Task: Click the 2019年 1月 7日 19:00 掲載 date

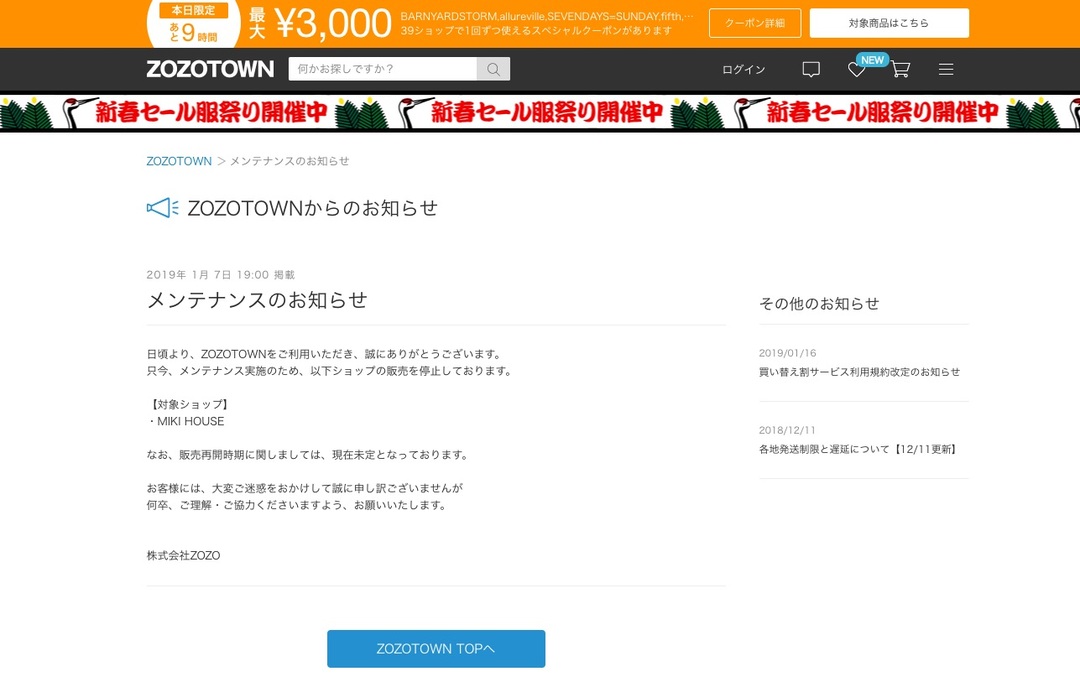Action: coord(220,274)
